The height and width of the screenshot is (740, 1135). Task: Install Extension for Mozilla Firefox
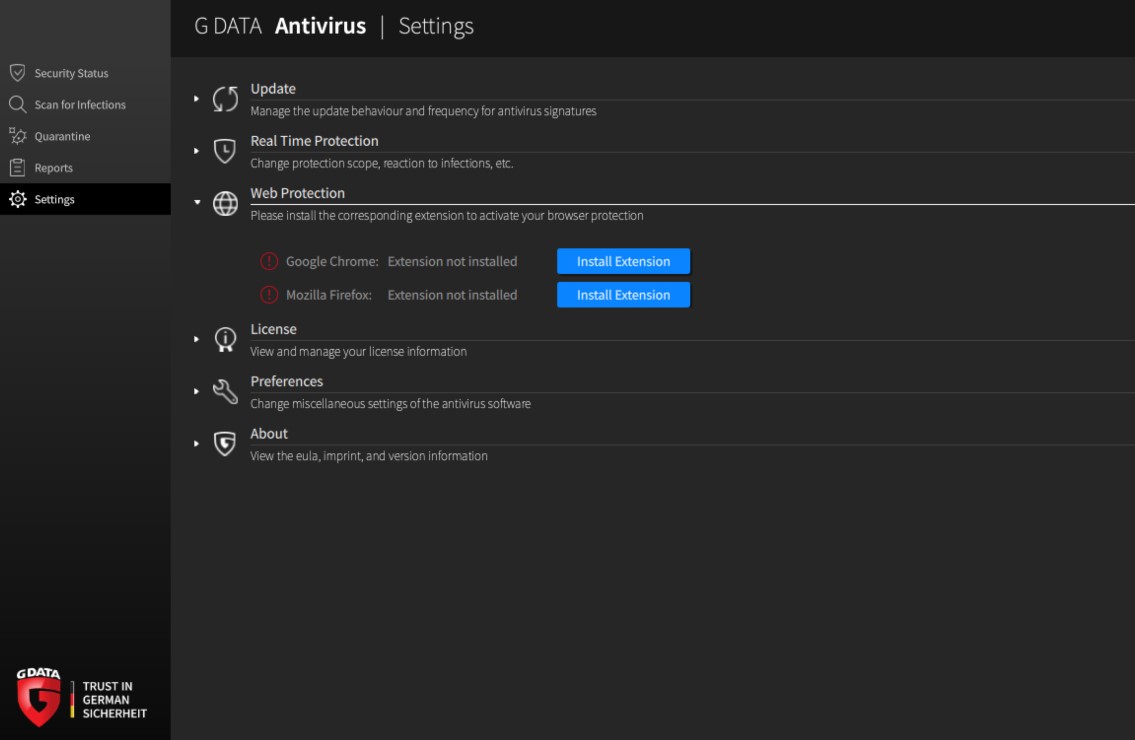[623, 295]
